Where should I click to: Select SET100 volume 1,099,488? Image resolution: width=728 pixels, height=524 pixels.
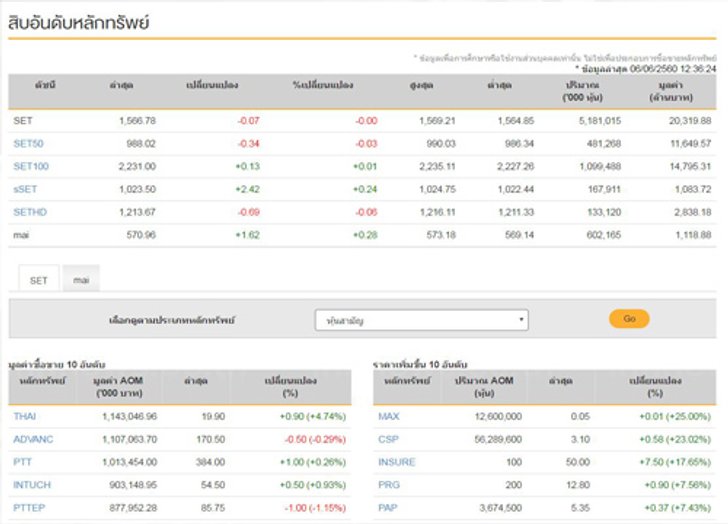[x=600, y=166]
